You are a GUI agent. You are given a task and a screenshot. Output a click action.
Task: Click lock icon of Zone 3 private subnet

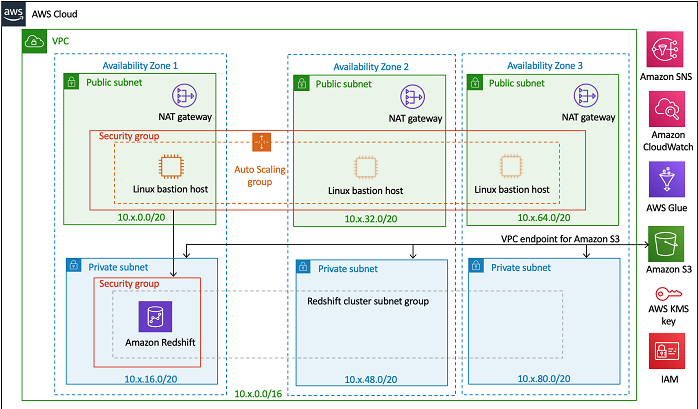(x=476, y=266)
